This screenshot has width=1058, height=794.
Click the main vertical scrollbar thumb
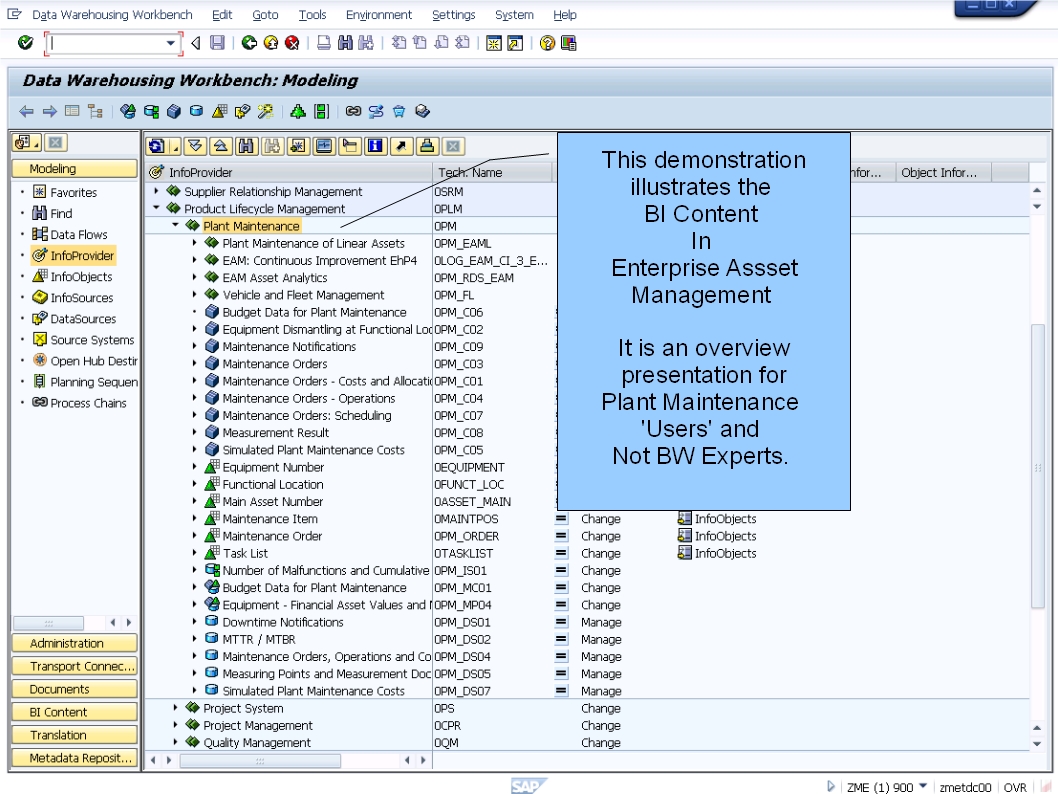[x=1038, y=466]
